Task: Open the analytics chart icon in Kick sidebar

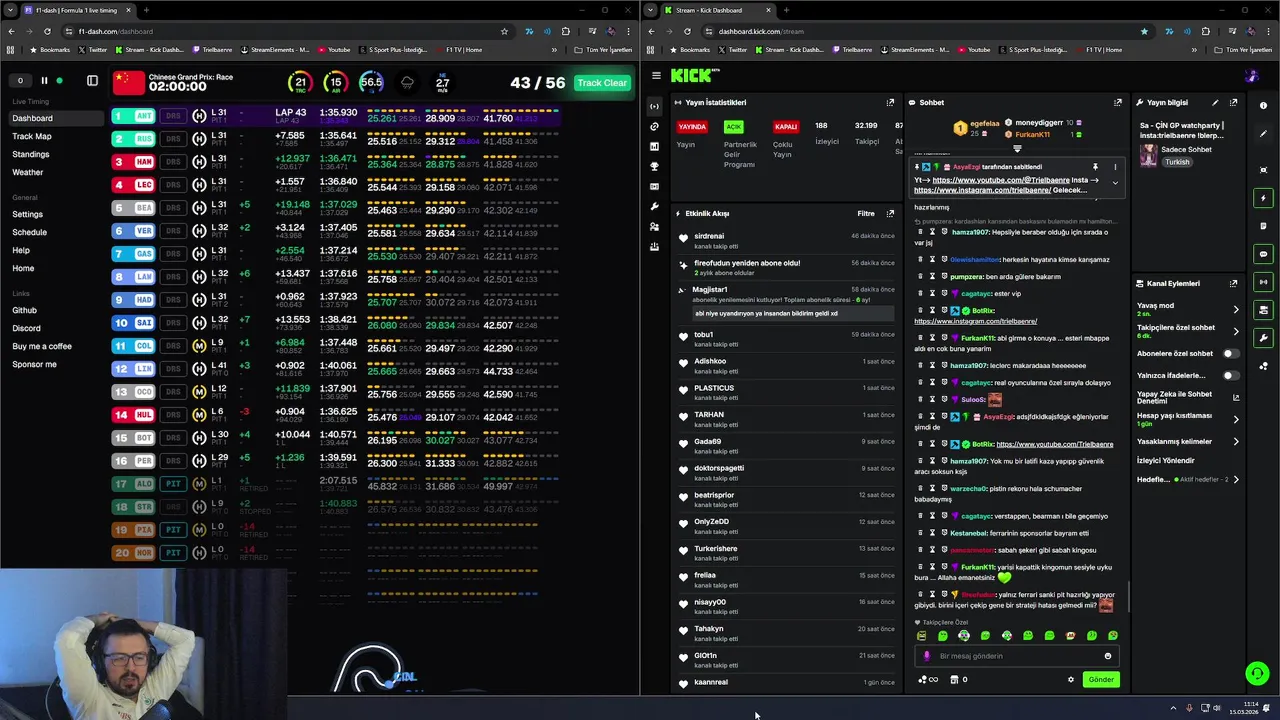Action: [x=654, y=146]
